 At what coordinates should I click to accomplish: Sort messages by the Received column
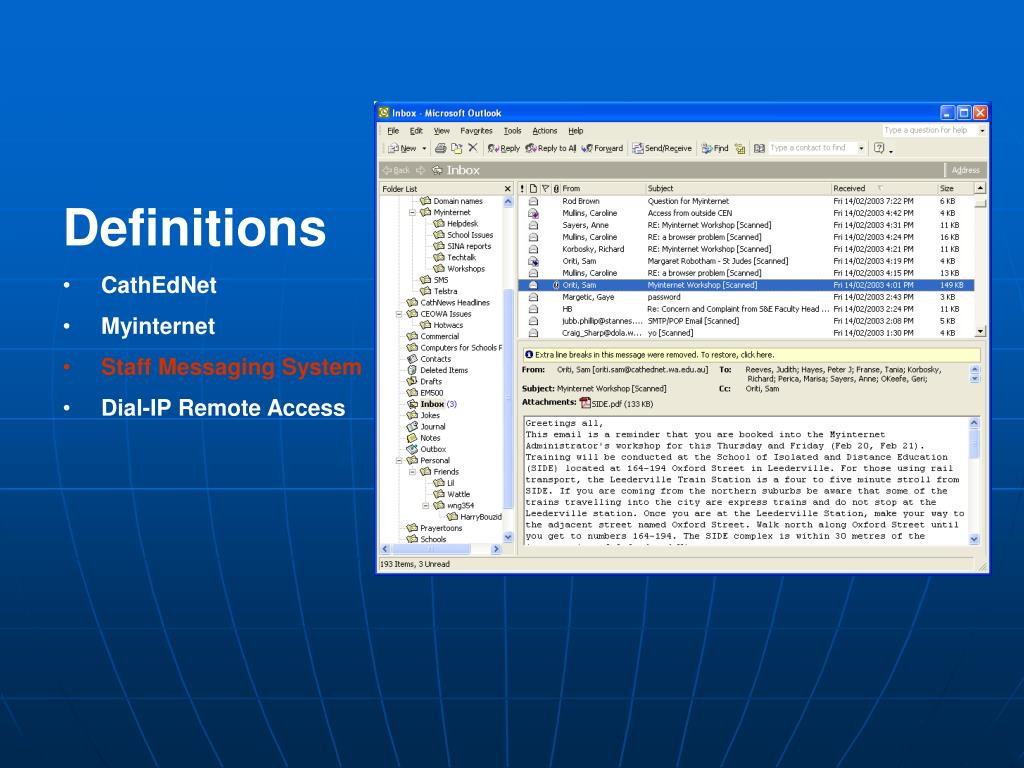tap(883, 188)
